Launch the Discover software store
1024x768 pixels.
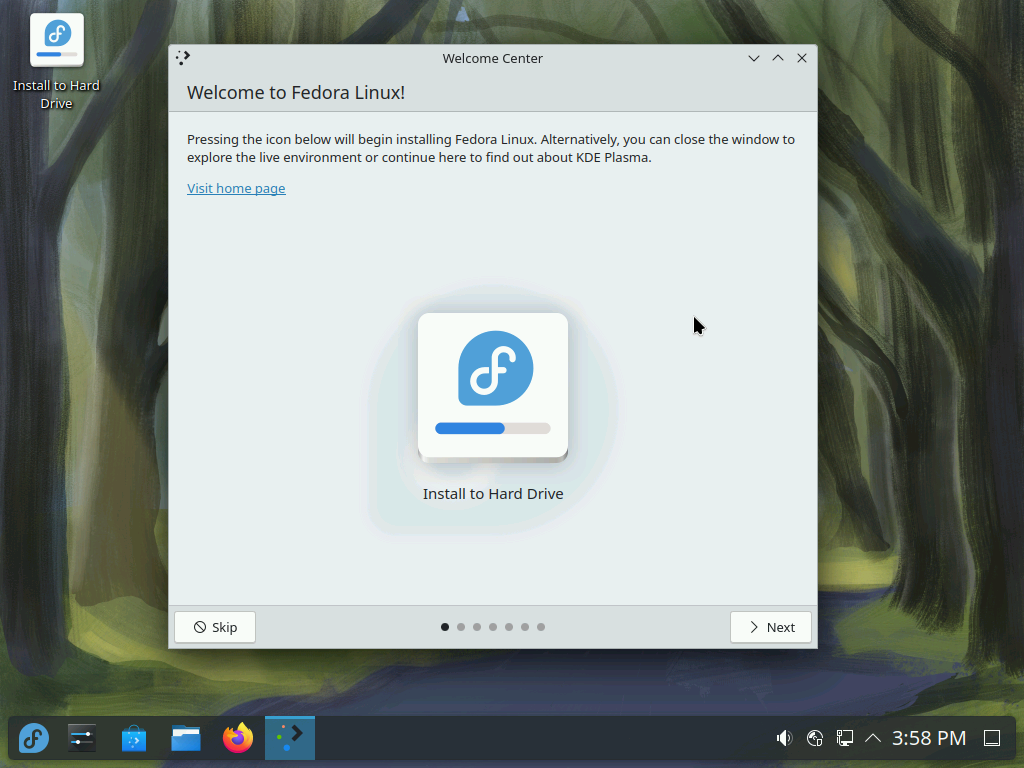[x=134, y=739]
